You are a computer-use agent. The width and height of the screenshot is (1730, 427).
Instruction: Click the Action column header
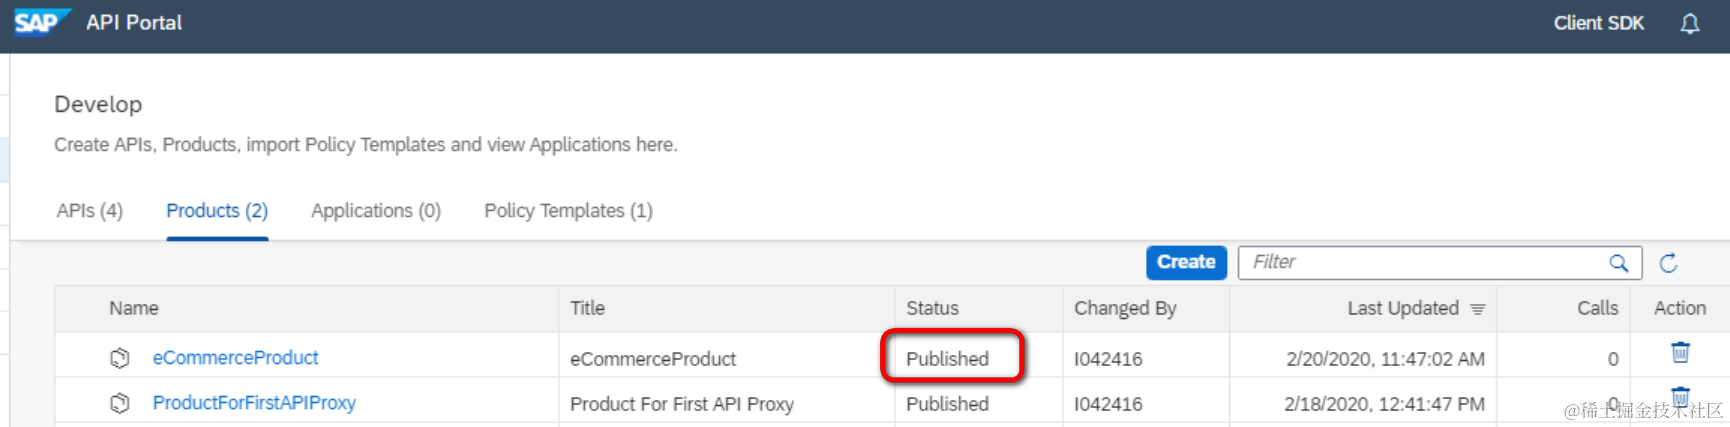pos(1680,308)
